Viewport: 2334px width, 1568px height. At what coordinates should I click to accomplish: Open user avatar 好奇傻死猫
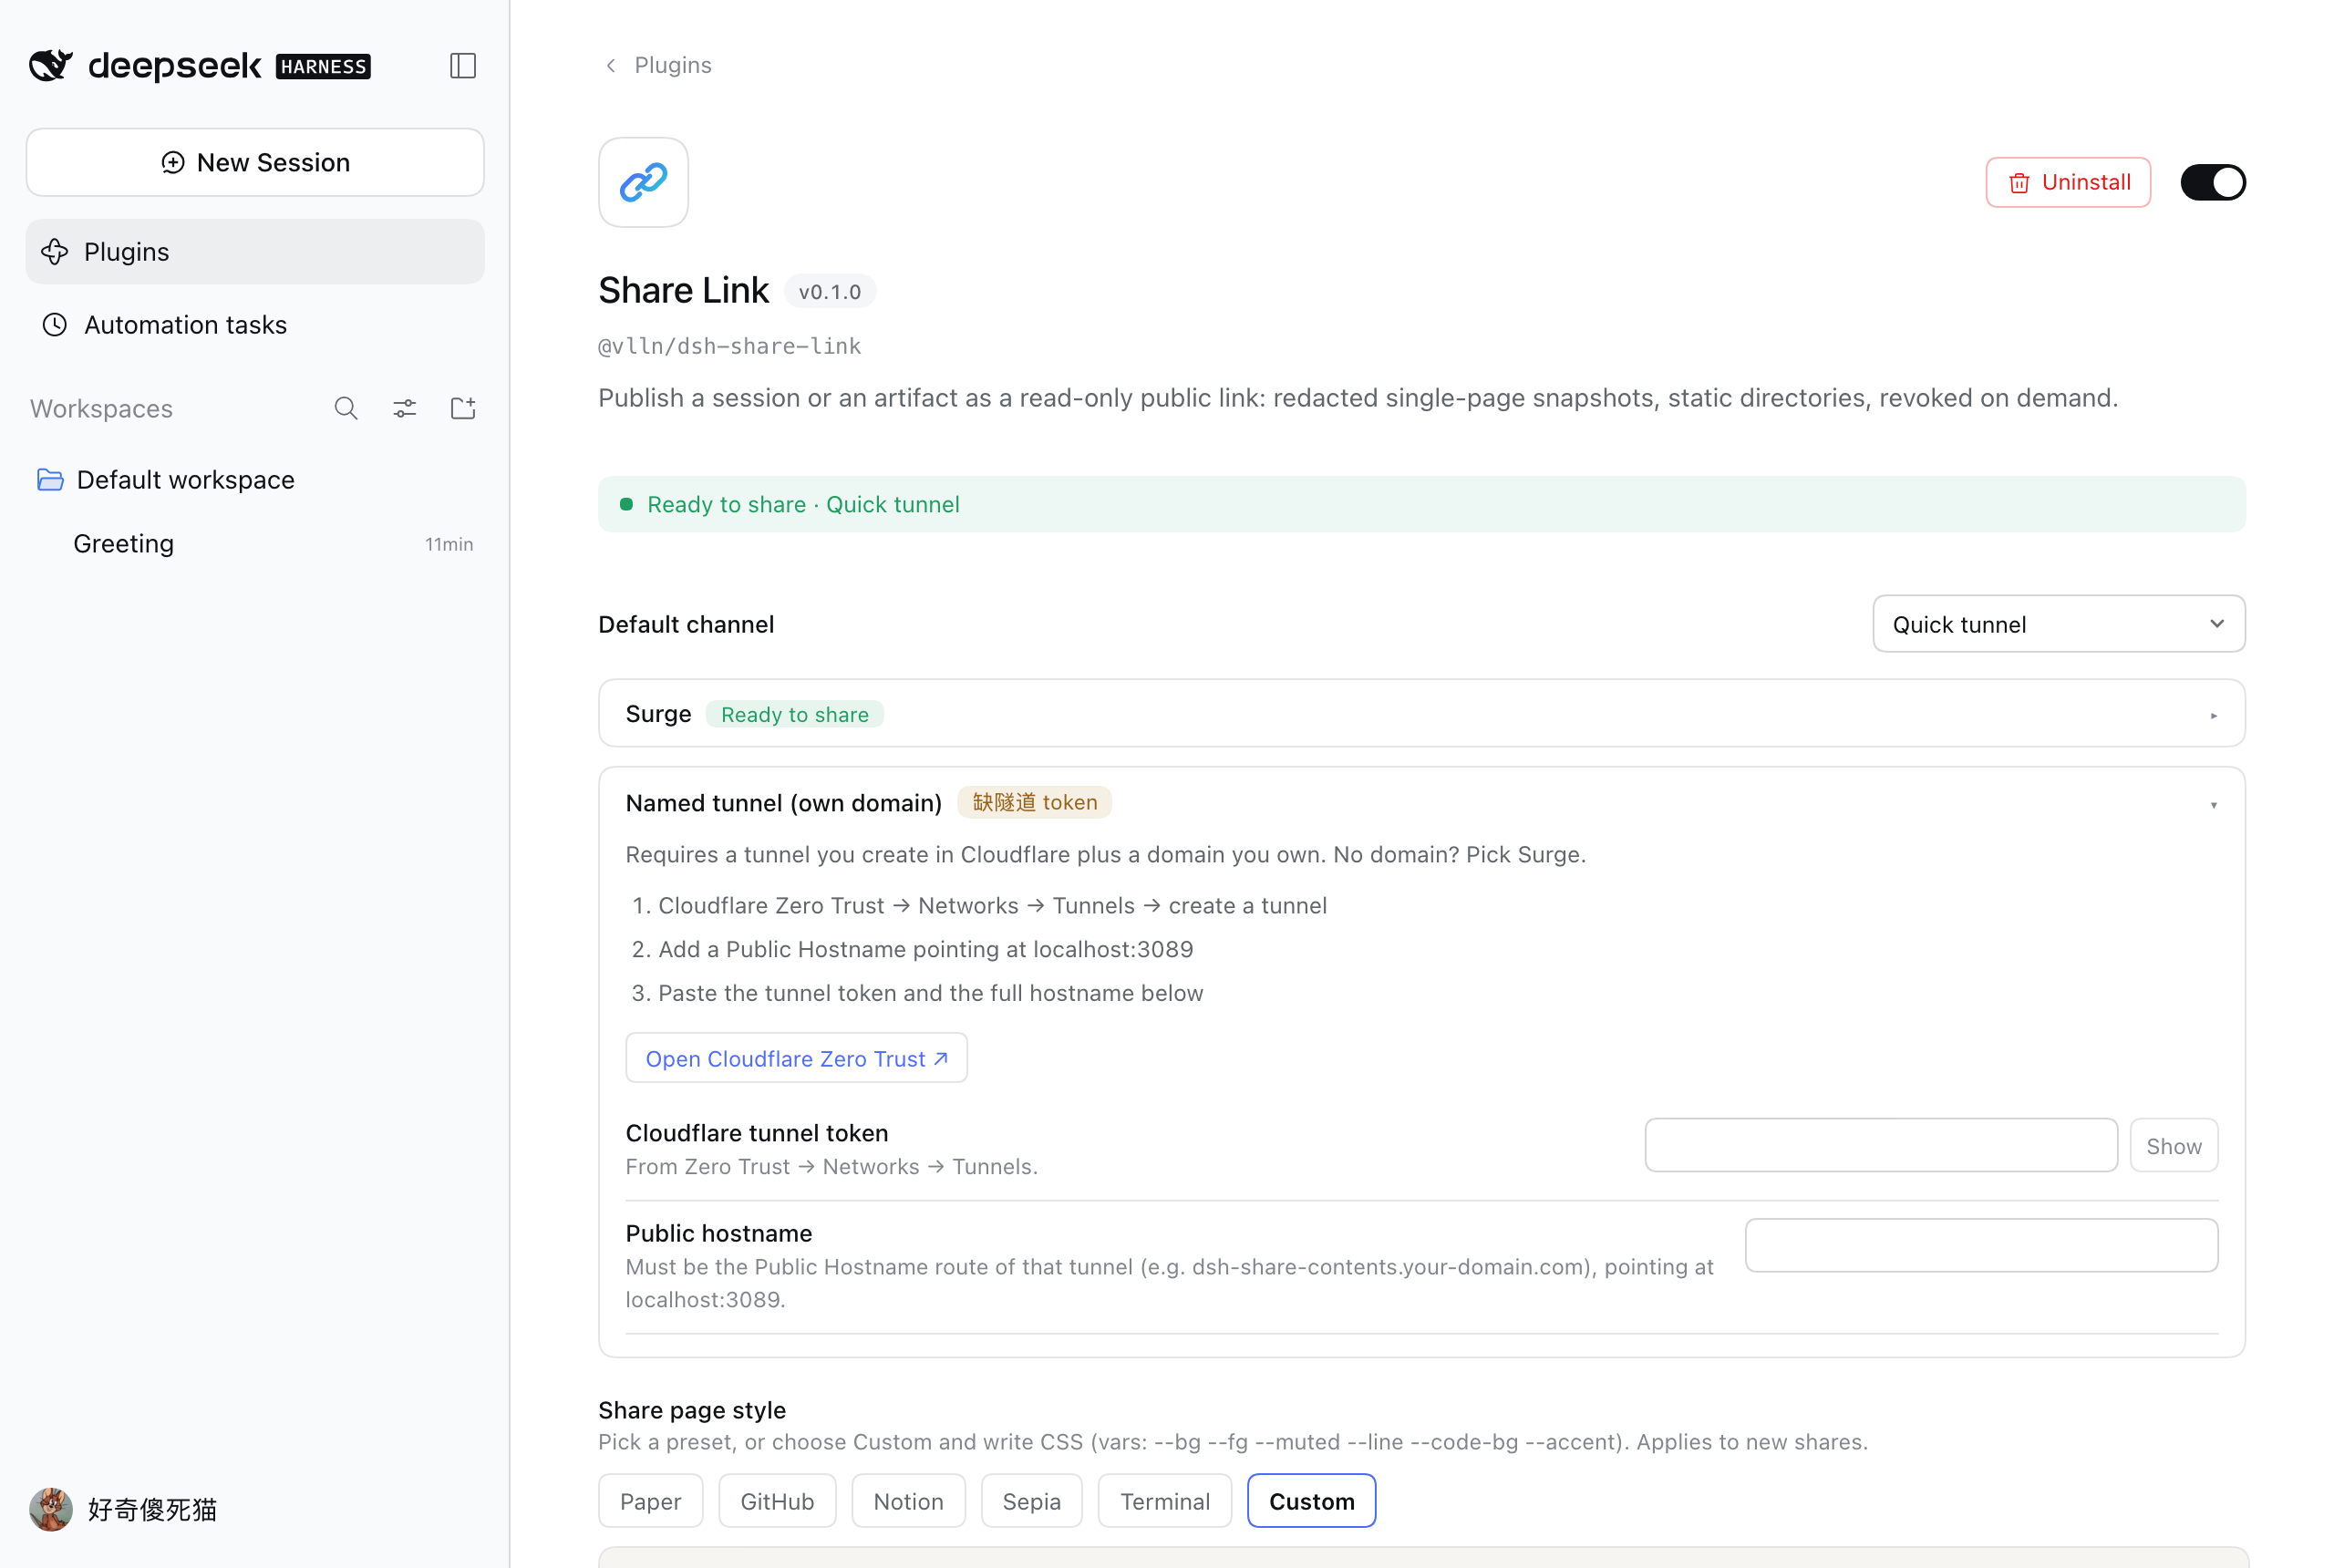click(51, 1509)
